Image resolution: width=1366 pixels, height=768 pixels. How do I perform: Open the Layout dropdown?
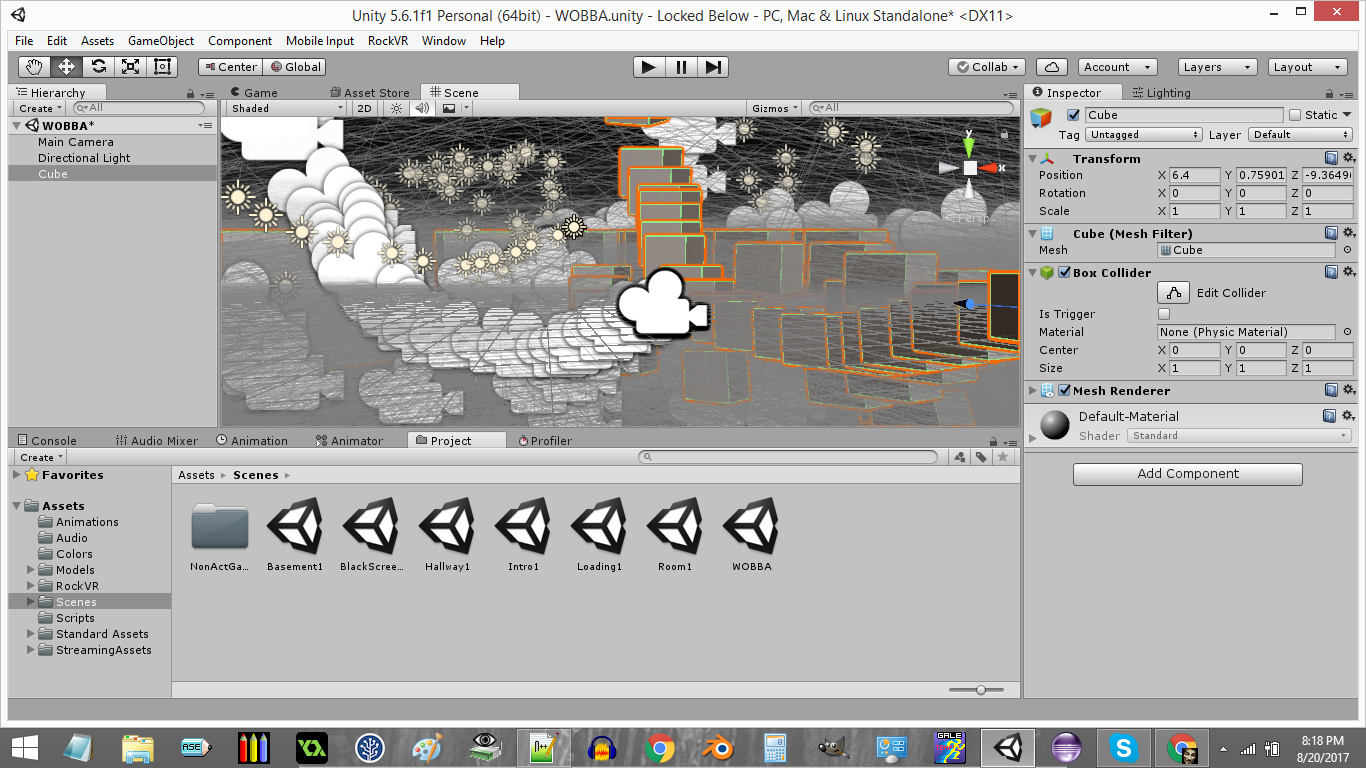click(1307, 67)
